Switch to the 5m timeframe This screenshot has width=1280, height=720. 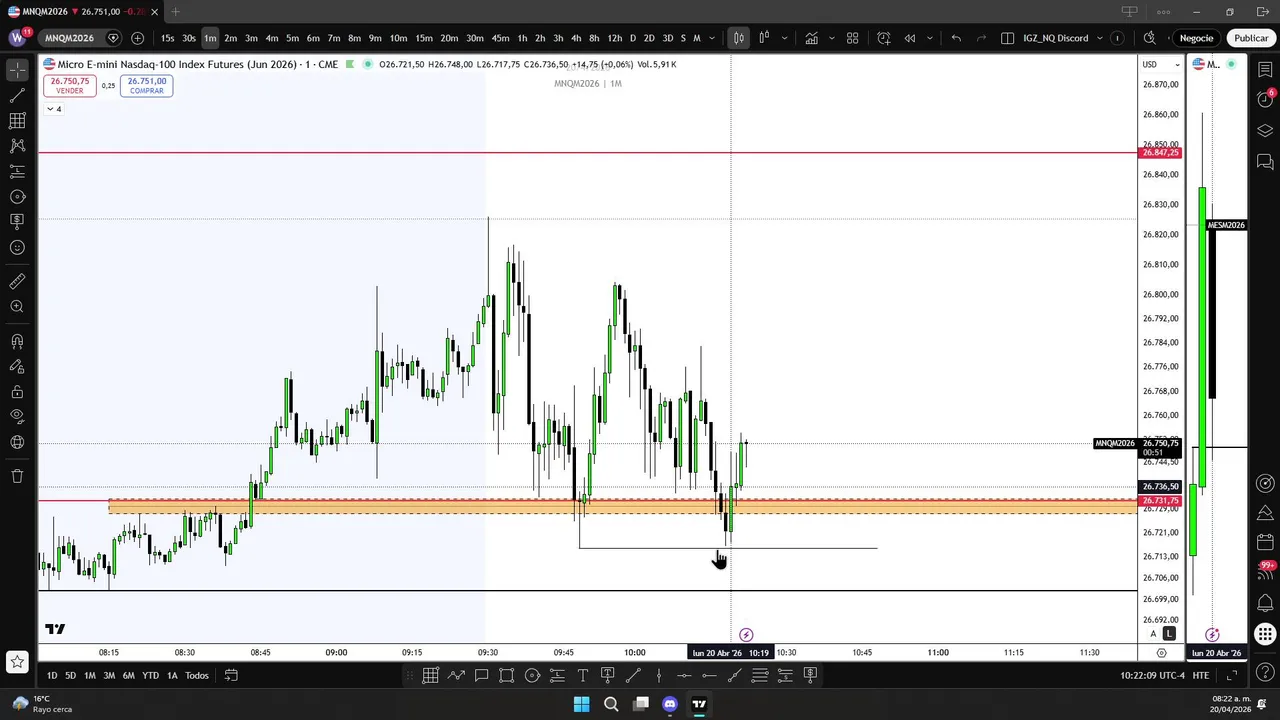[292, 38]
